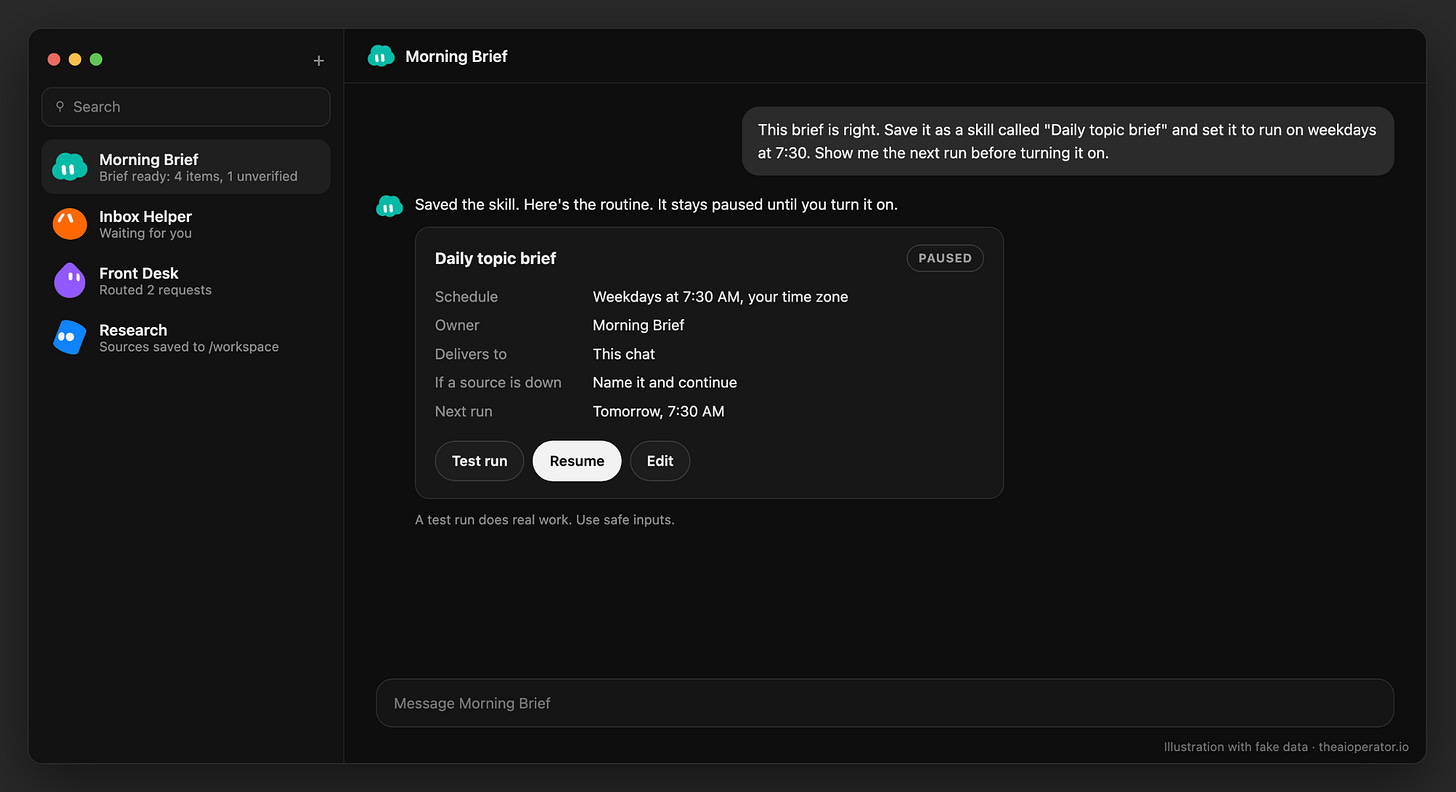The image size is (1456, 792).
Task: Click the note 'A test run does real work'
Action: [x=545, y=520]
